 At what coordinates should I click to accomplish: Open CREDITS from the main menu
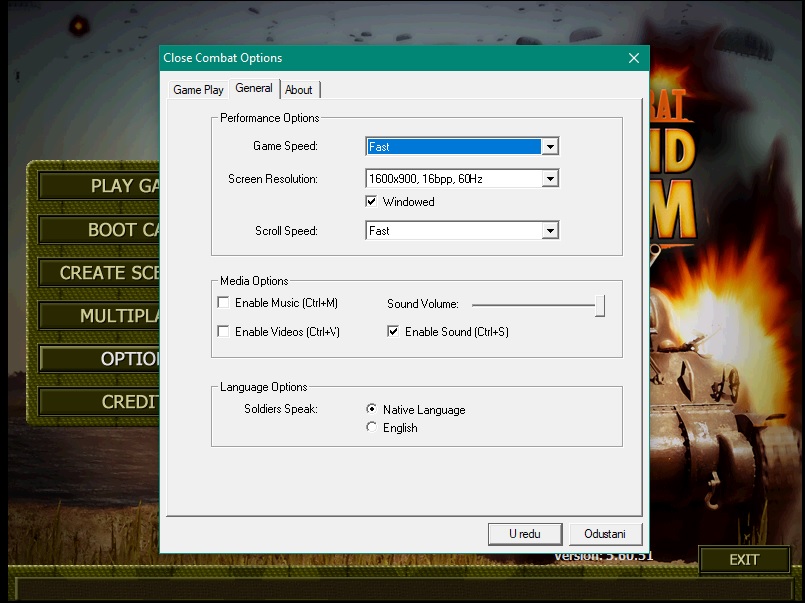click(99, 402)
